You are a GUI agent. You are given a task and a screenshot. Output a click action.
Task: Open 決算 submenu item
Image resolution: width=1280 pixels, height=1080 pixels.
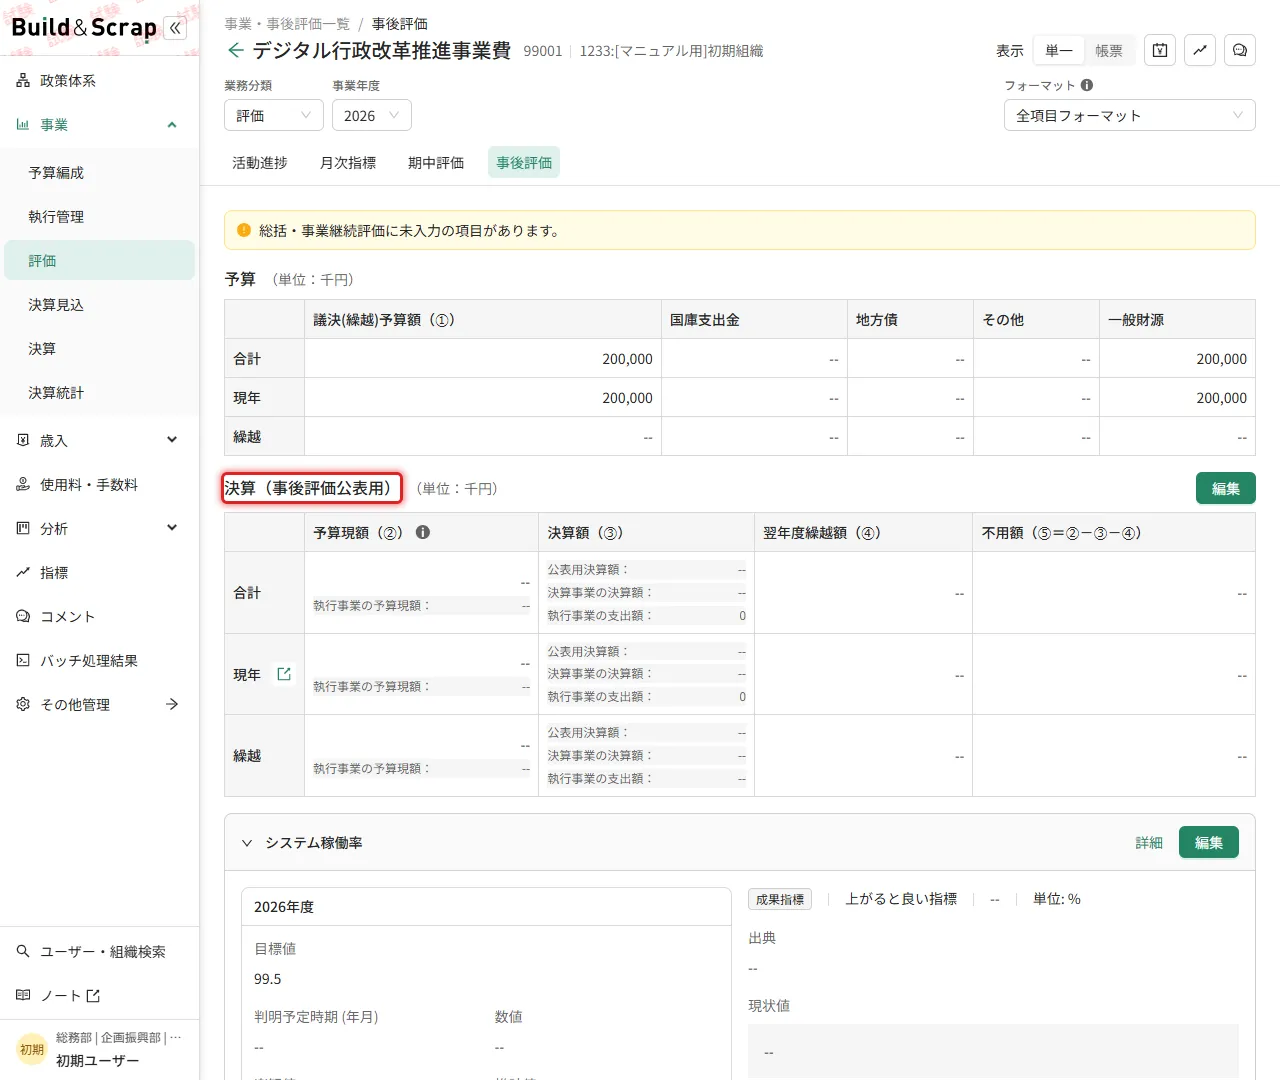(99, 349)
